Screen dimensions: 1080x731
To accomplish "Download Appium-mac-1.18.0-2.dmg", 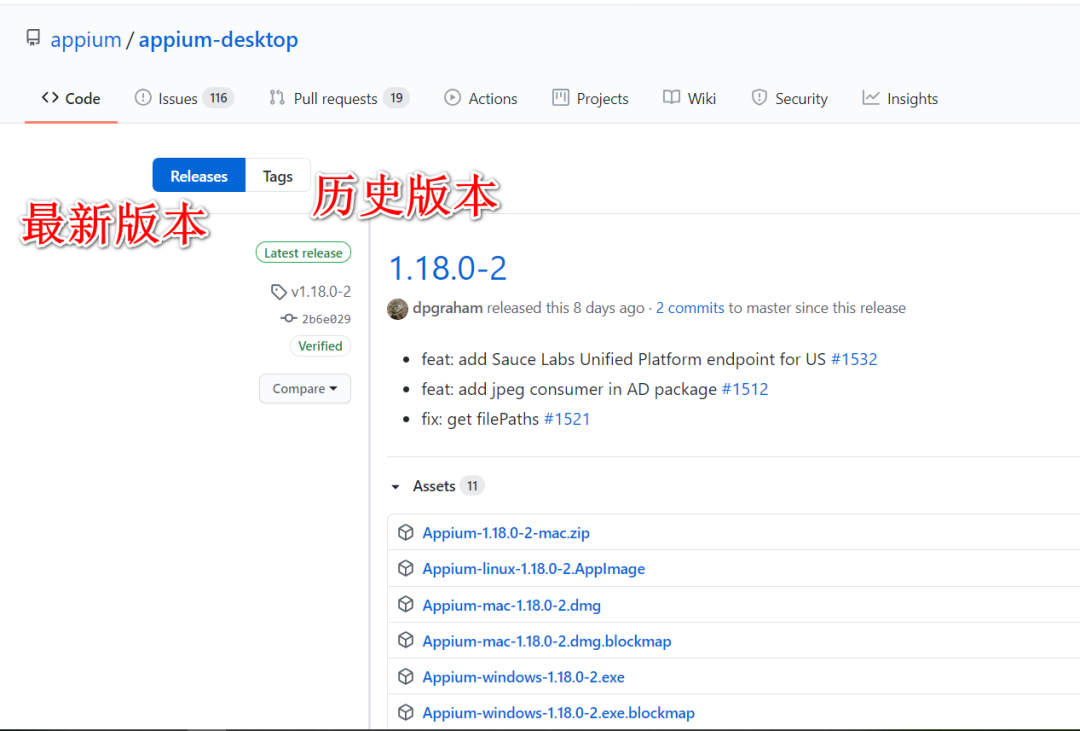I will click(x=512, y=605).
